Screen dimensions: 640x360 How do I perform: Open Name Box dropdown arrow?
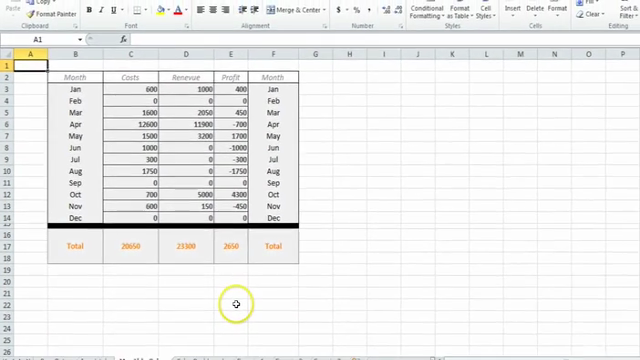coord(80,40)
